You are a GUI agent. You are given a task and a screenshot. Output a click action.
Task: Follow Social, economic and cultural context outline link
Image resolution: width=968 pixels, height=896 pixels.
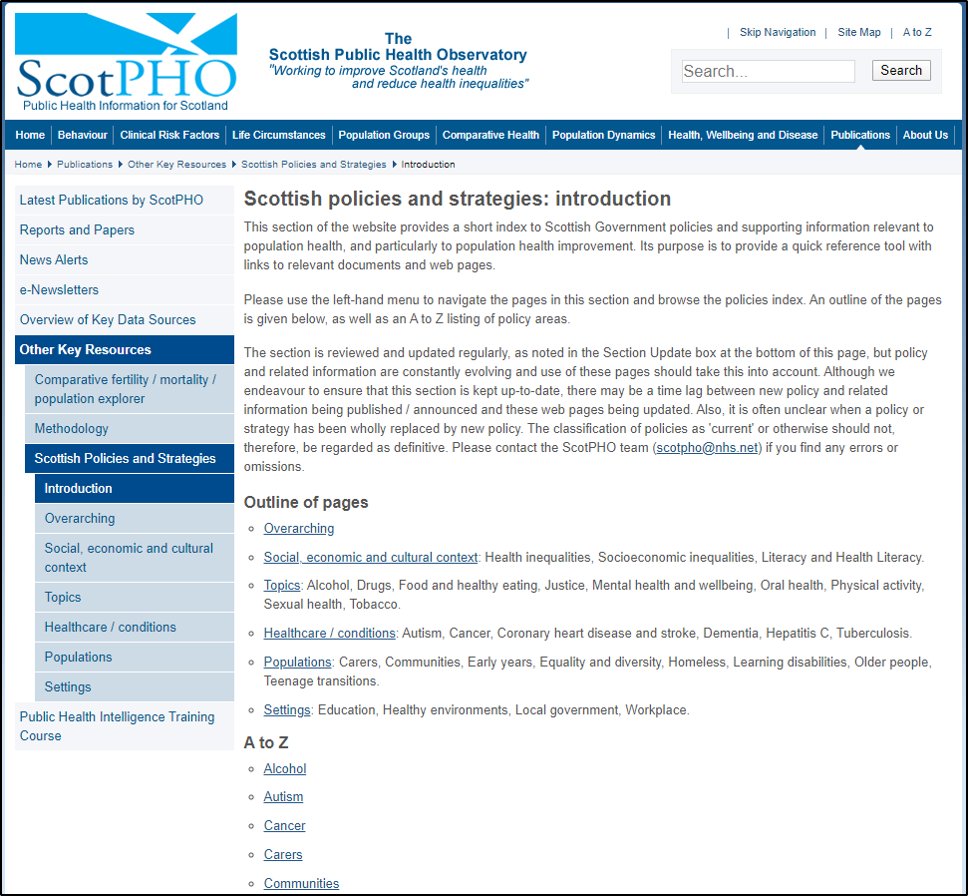pos(370,557)
